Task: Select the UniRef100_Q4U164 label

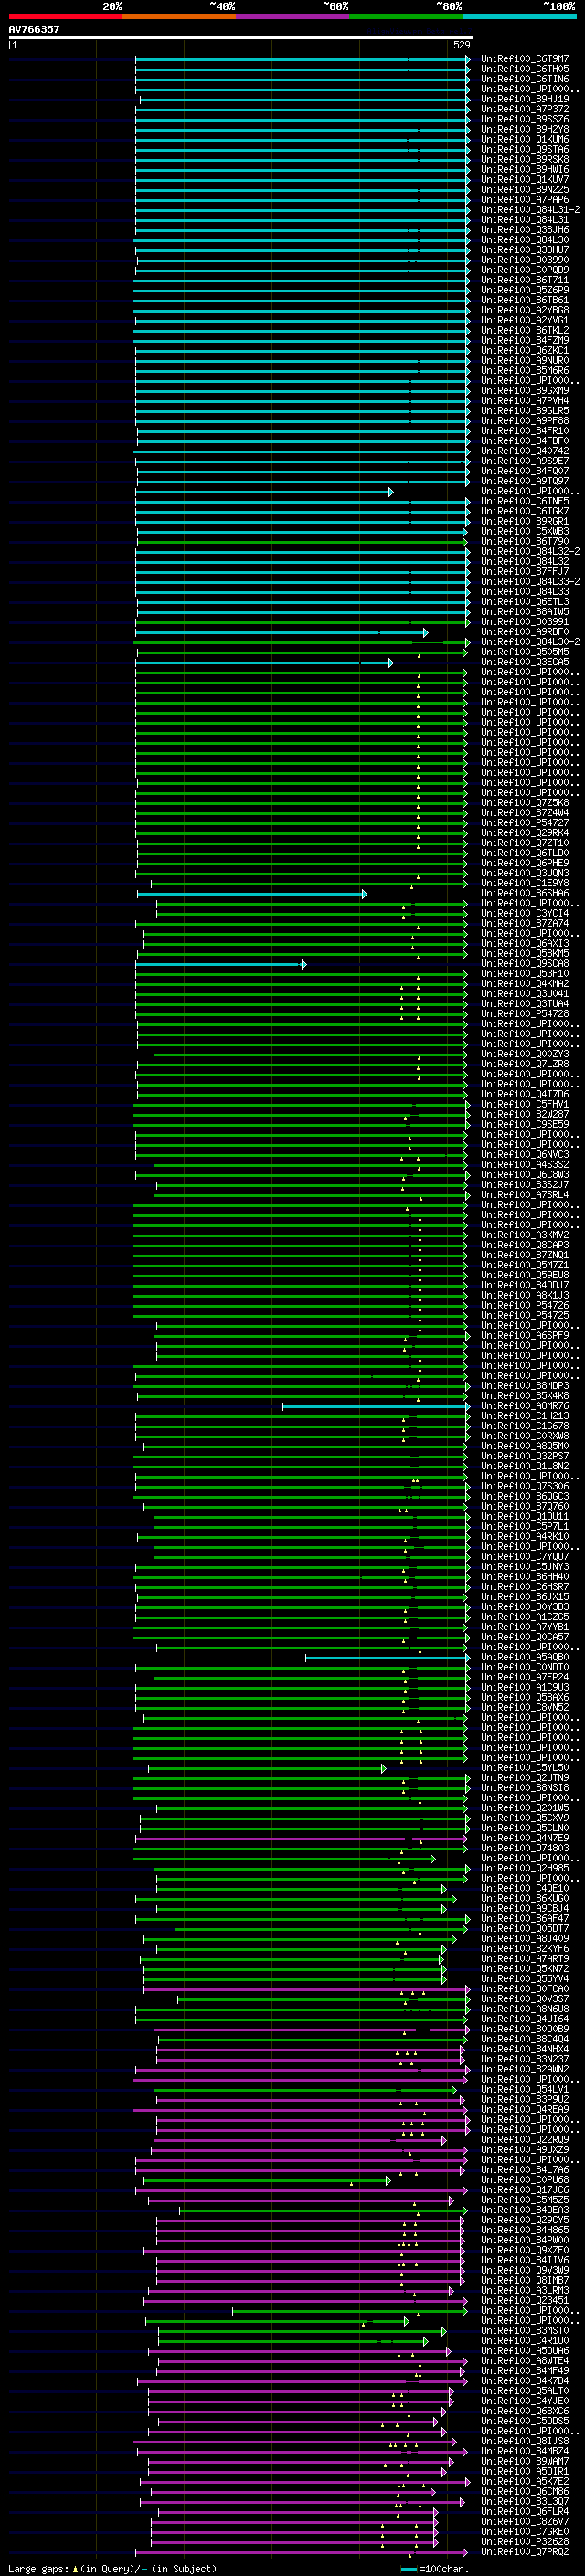Action: [524, 2019]
